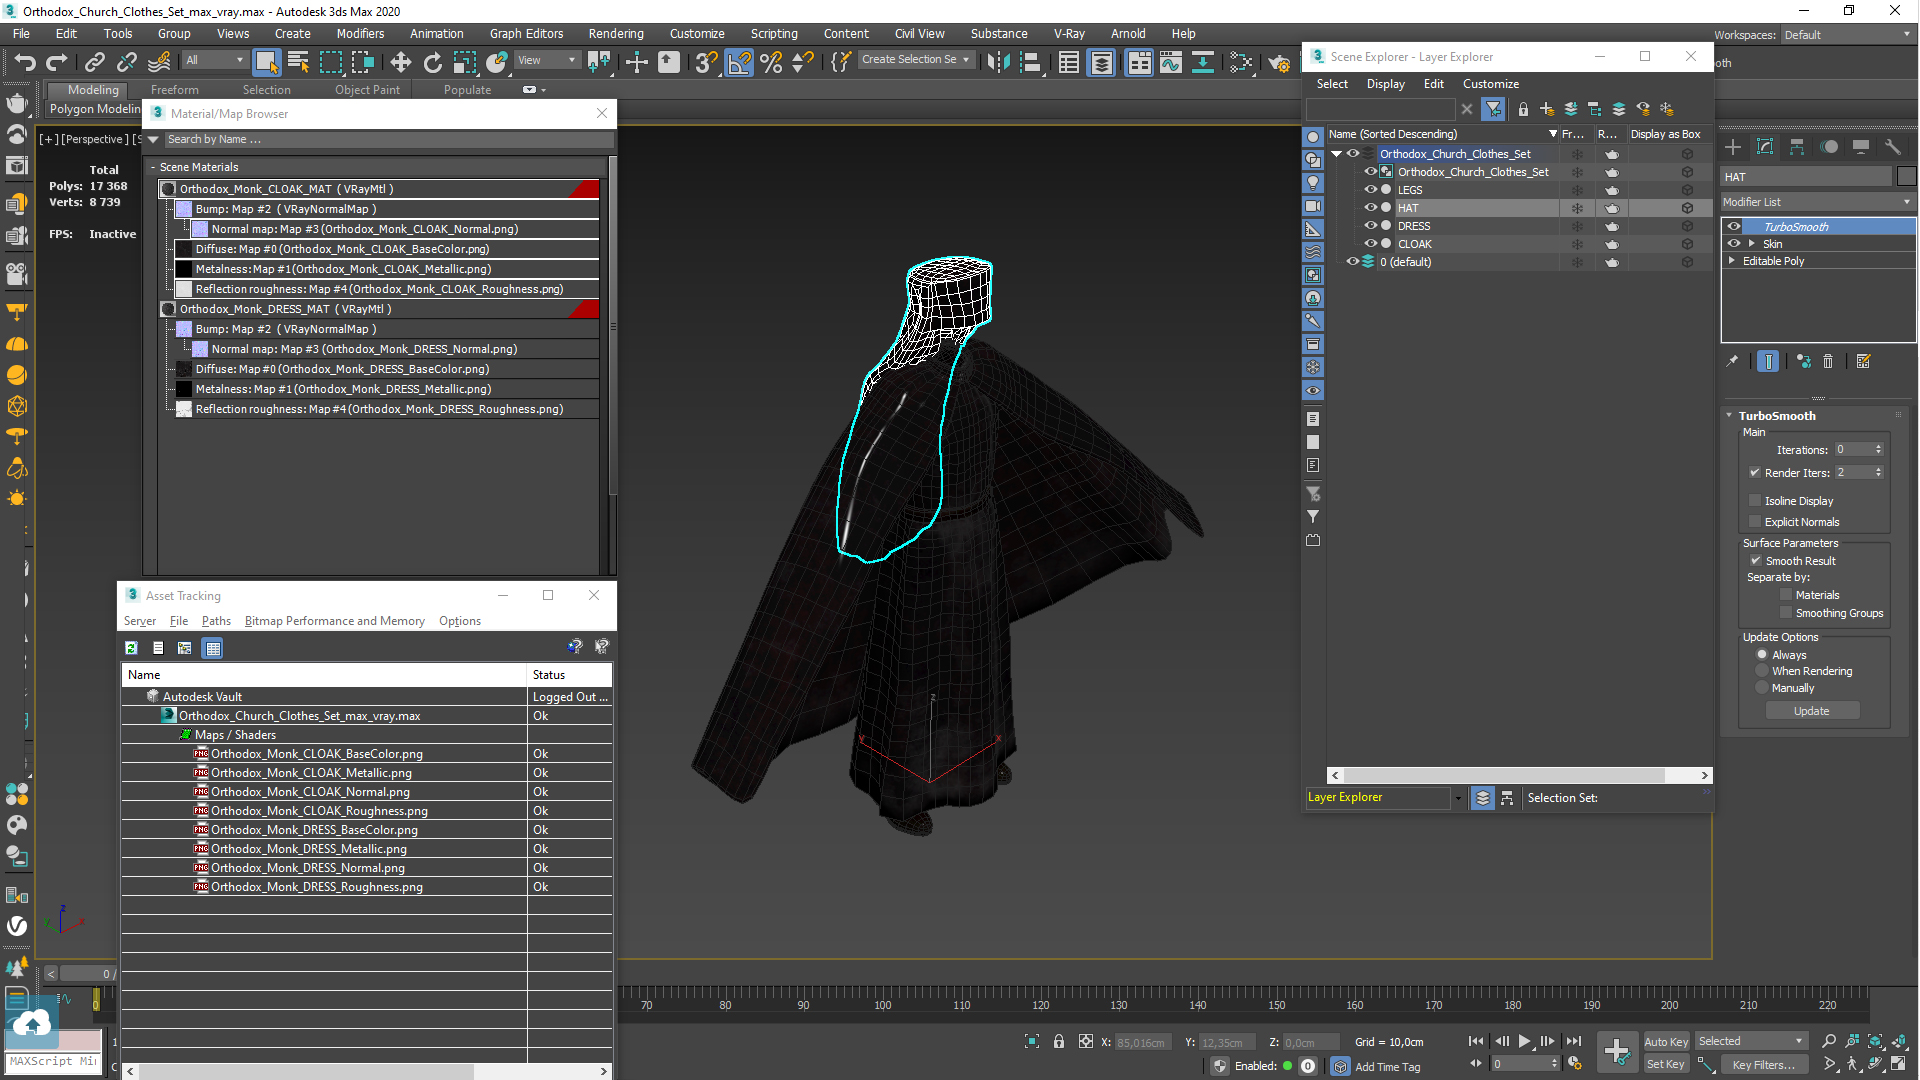The height and width of the screenshot is (1080, 1920).
Task: Switch Asset Tracking to table view
Action: click(213, 648)
